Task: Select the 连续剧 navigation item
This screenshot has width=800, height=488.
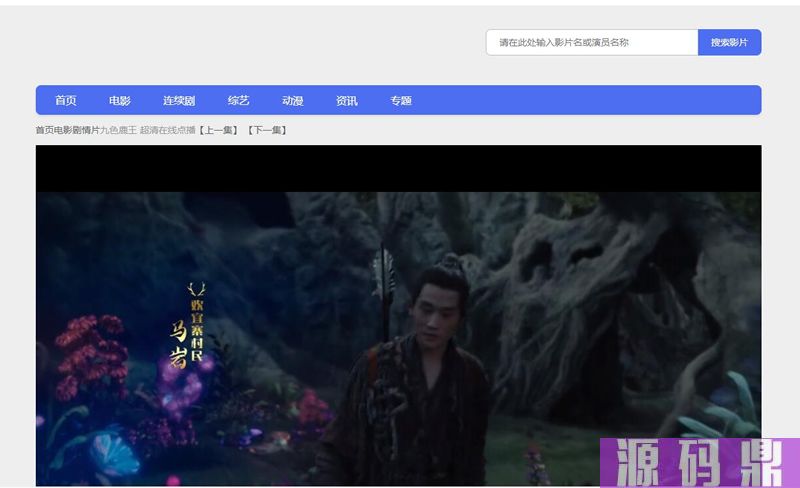Action: tap(179, 101)
